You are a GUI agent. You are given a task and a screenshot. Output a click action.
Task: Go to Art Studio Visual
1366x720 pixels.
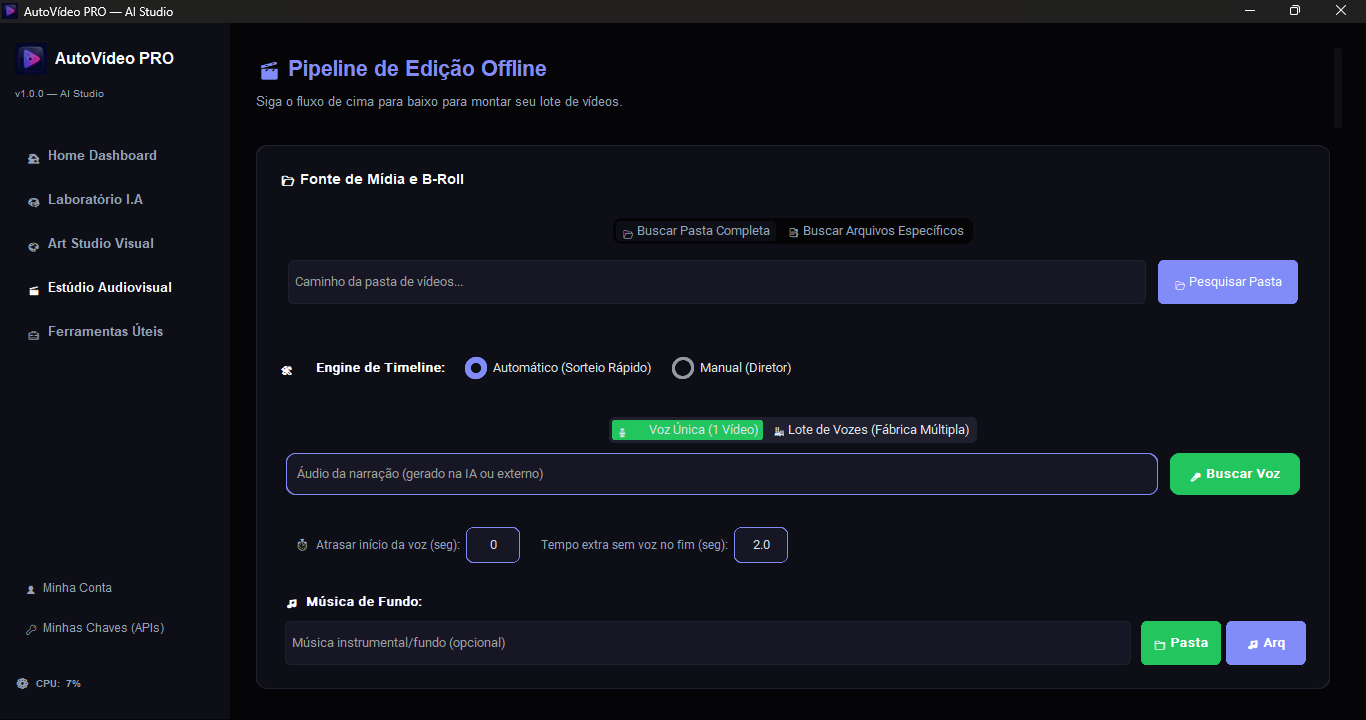[101, 244]
